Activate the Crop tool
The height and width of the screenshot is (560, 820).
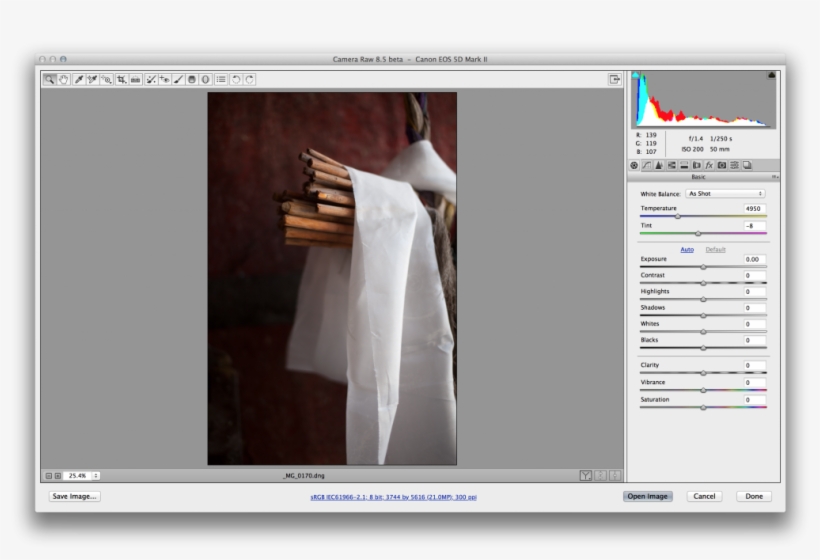pos(121,79)
